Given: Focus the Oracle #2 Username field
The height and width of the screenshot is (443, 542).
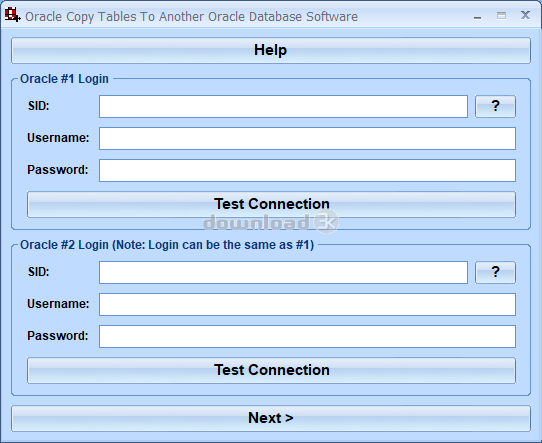Looking at the screenshot, I should pyautogui.click(x=307, y=304).
